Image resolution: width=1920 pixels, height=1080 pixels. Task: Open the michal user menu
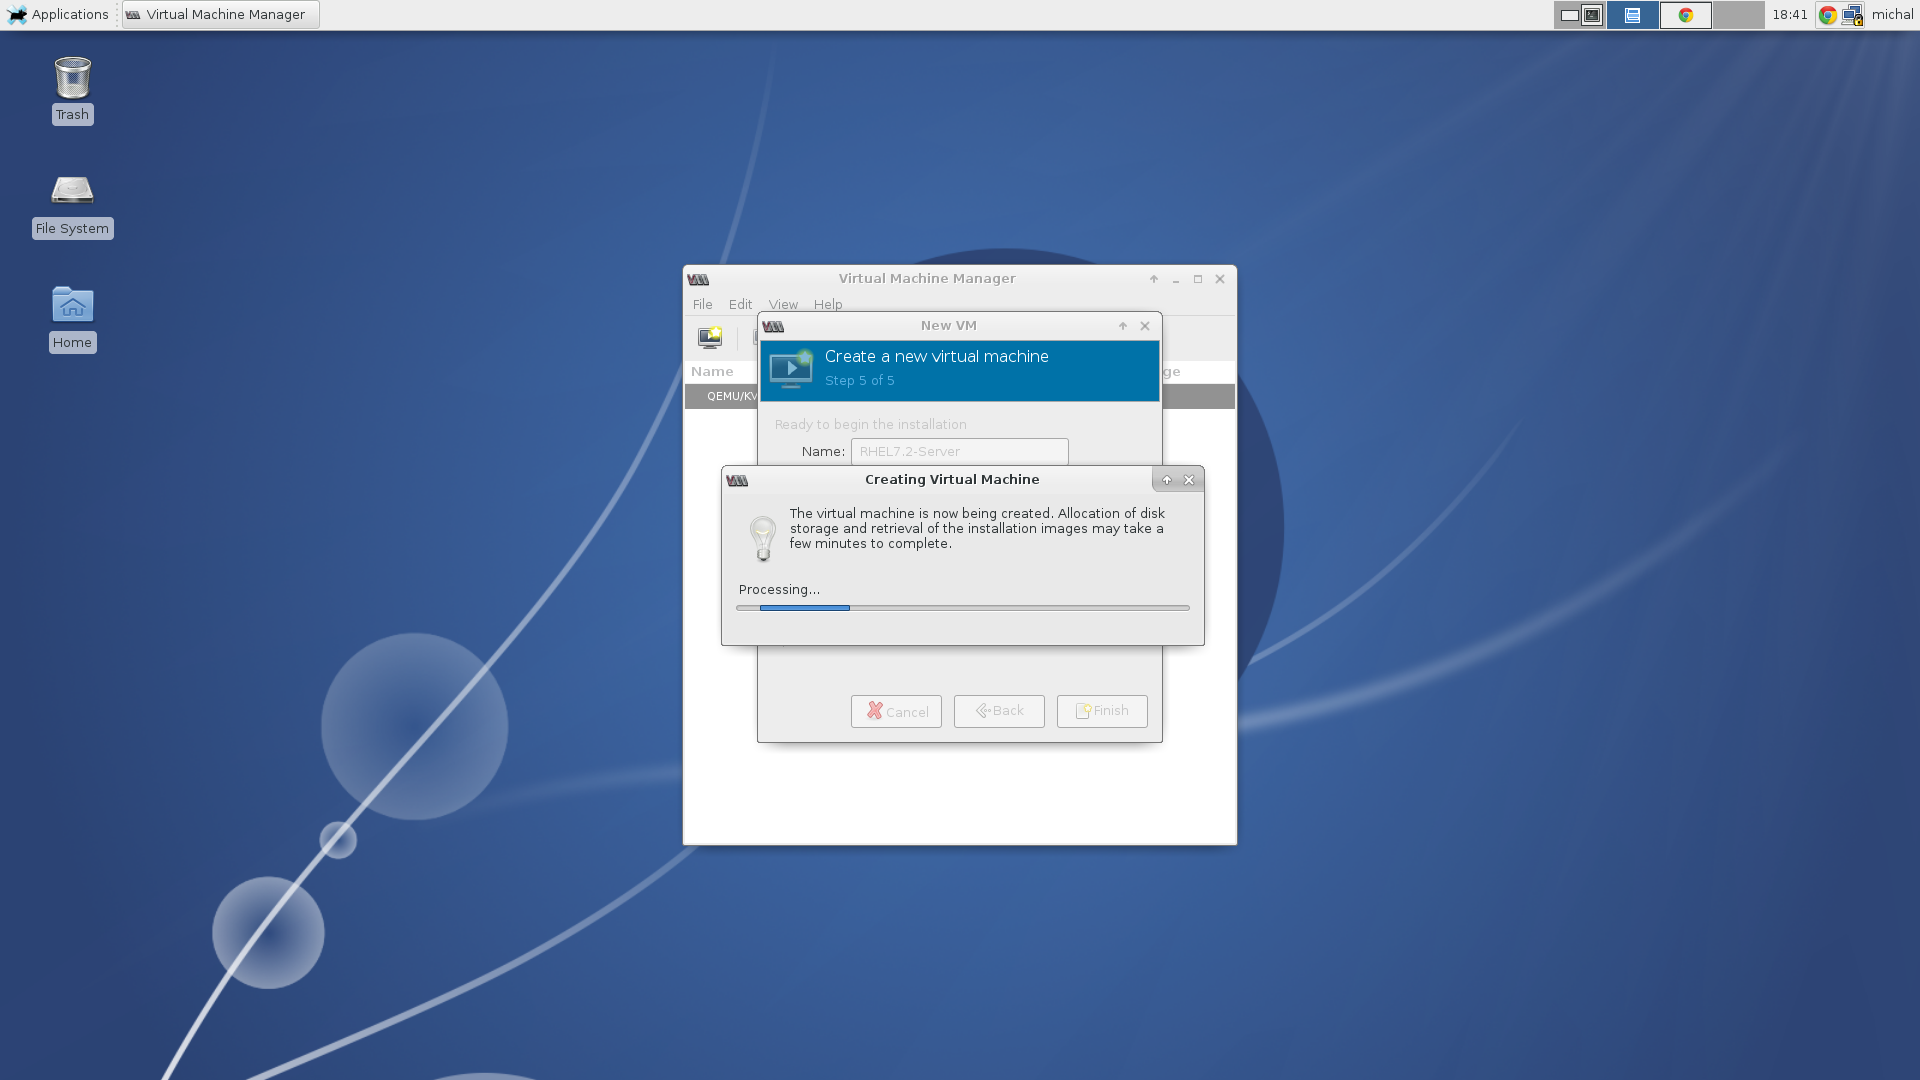1892,14
